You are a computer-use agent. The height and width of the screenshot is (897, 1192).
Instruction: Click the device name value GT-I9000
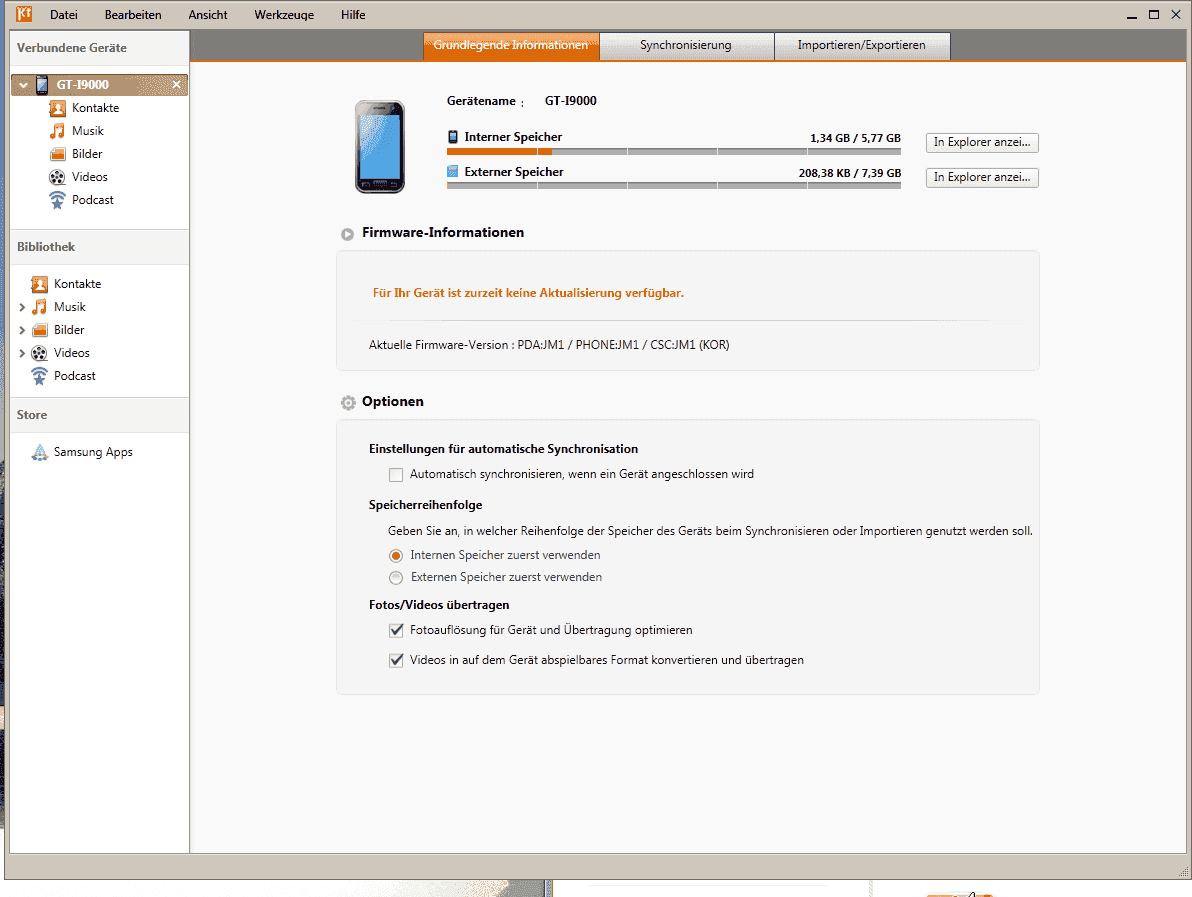[571, 101]
